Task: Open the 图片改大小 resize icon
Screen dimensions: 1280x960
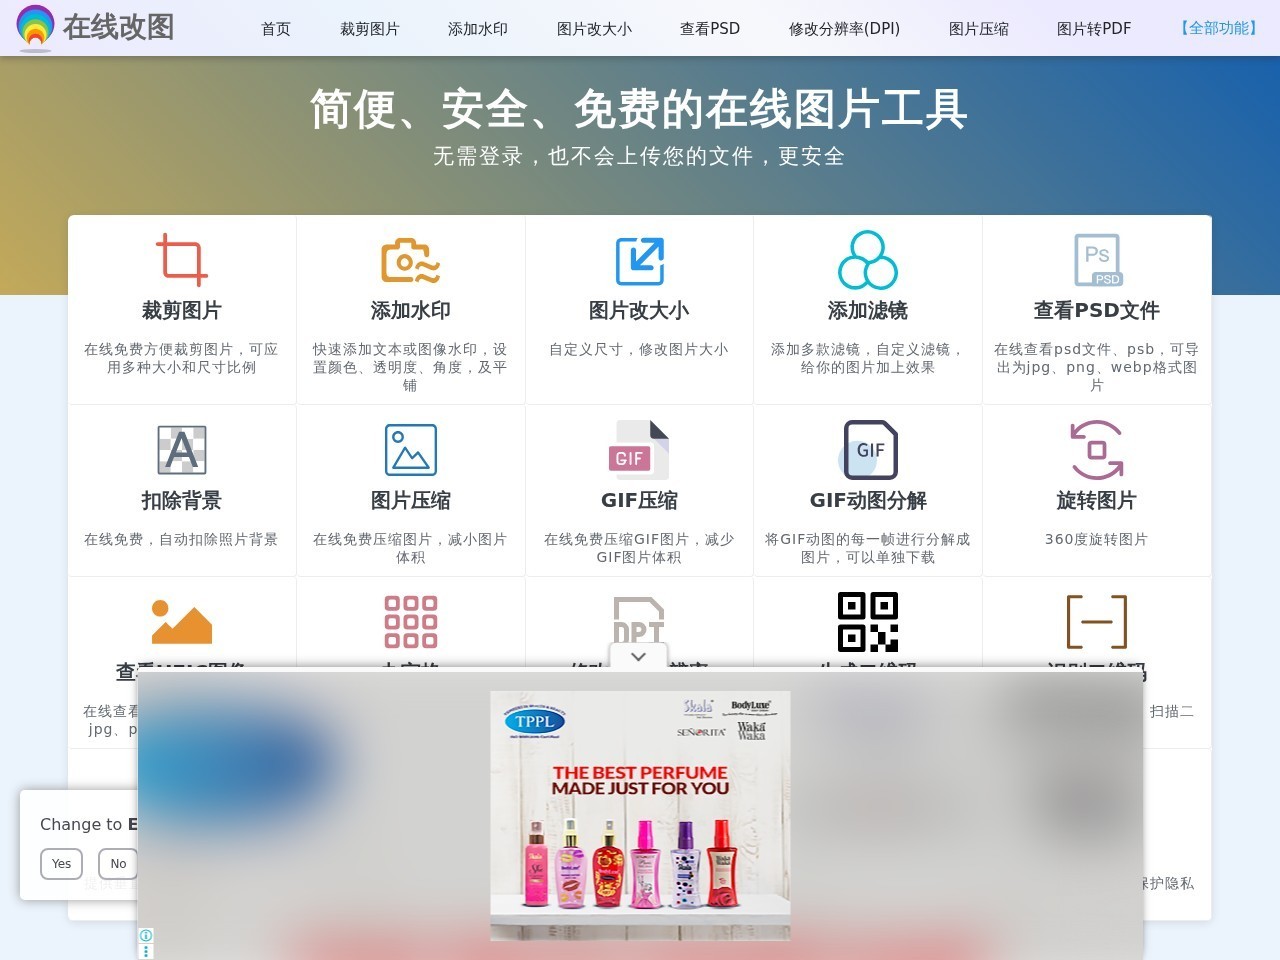Action: 639,260
